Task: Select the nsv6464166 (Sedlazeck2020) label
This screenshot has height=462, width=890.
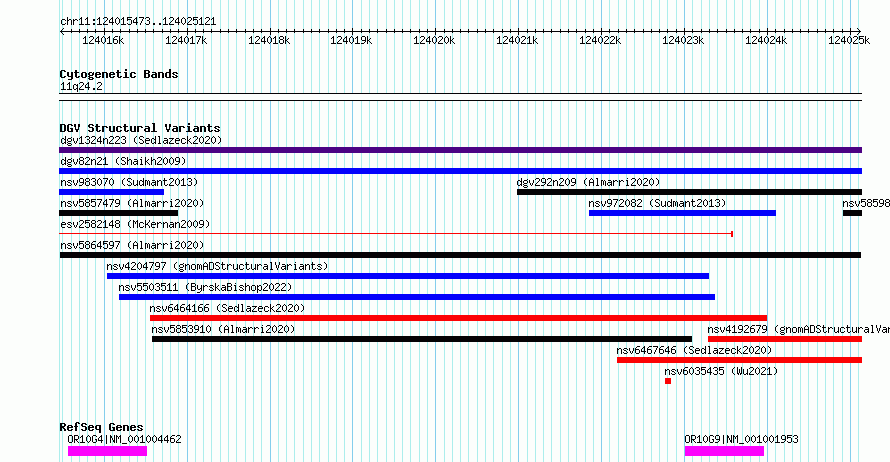Action: [227, 308]
